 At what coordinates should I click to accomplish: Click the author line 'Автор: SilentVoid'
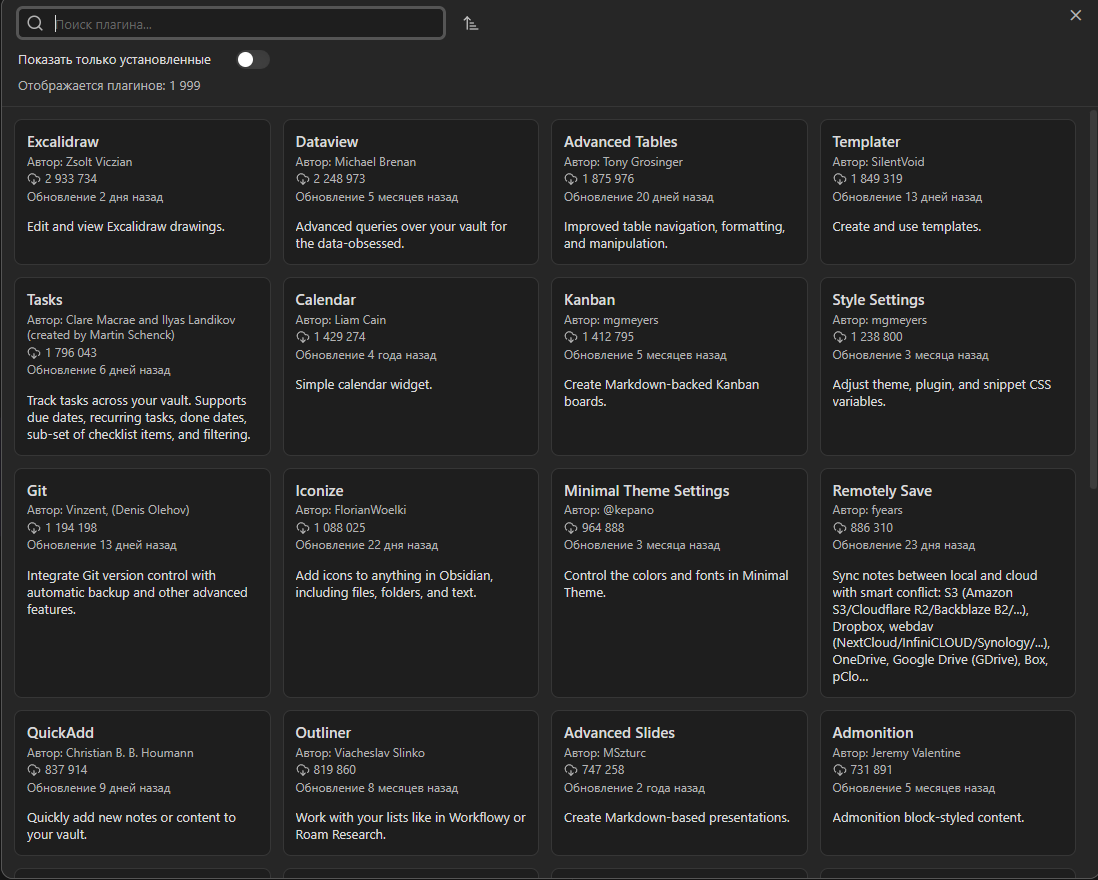[878, 162]
